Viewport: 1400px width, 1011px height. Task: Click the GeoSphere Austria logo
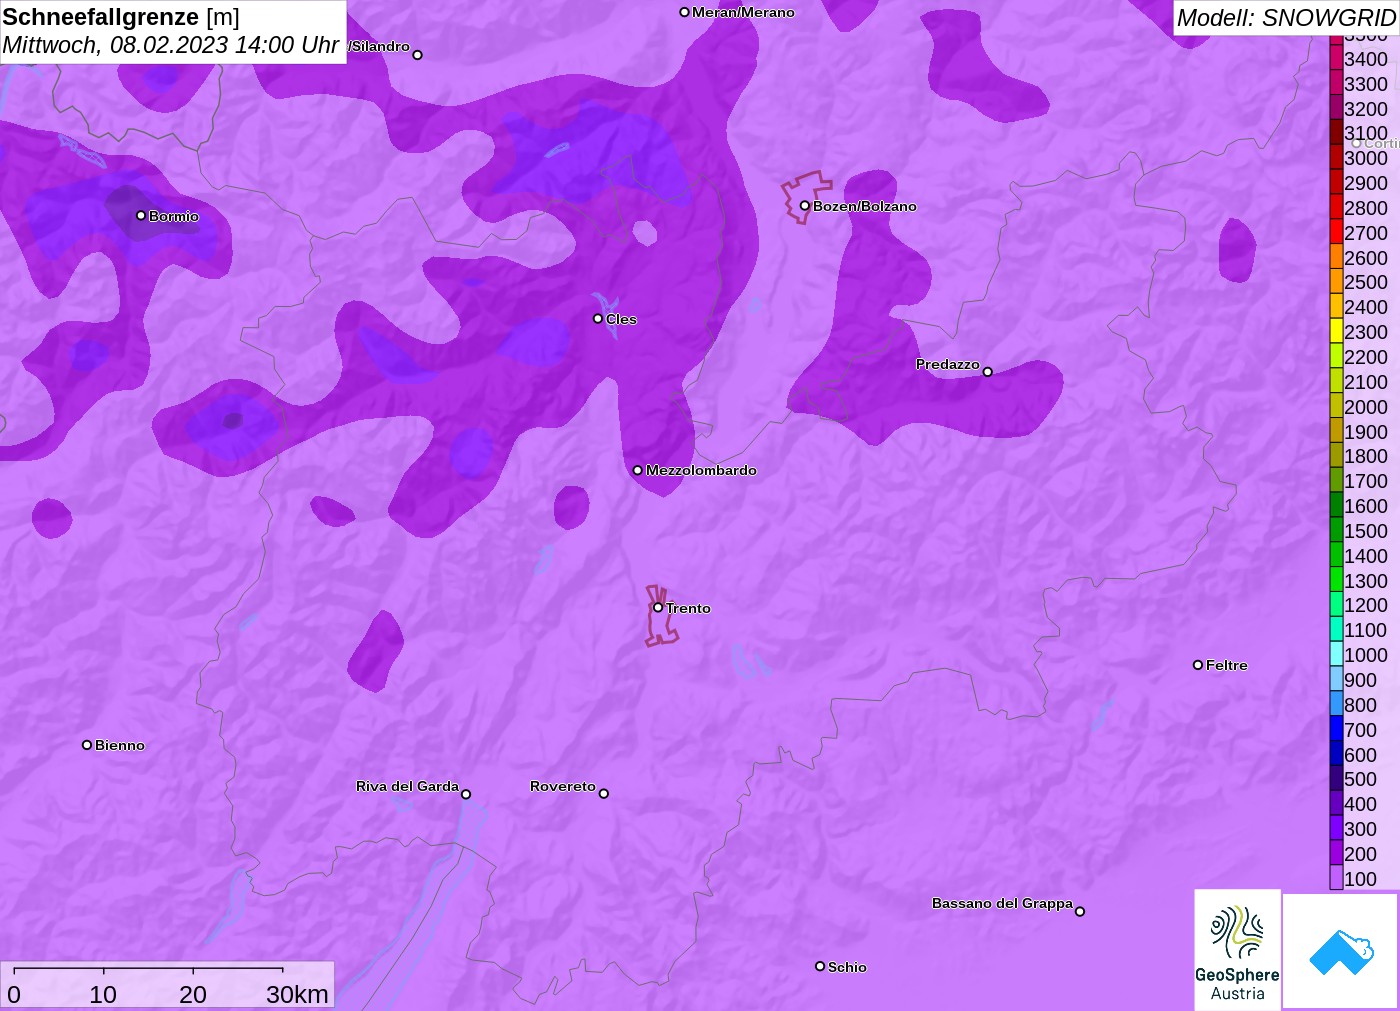tap(1237, 949)
